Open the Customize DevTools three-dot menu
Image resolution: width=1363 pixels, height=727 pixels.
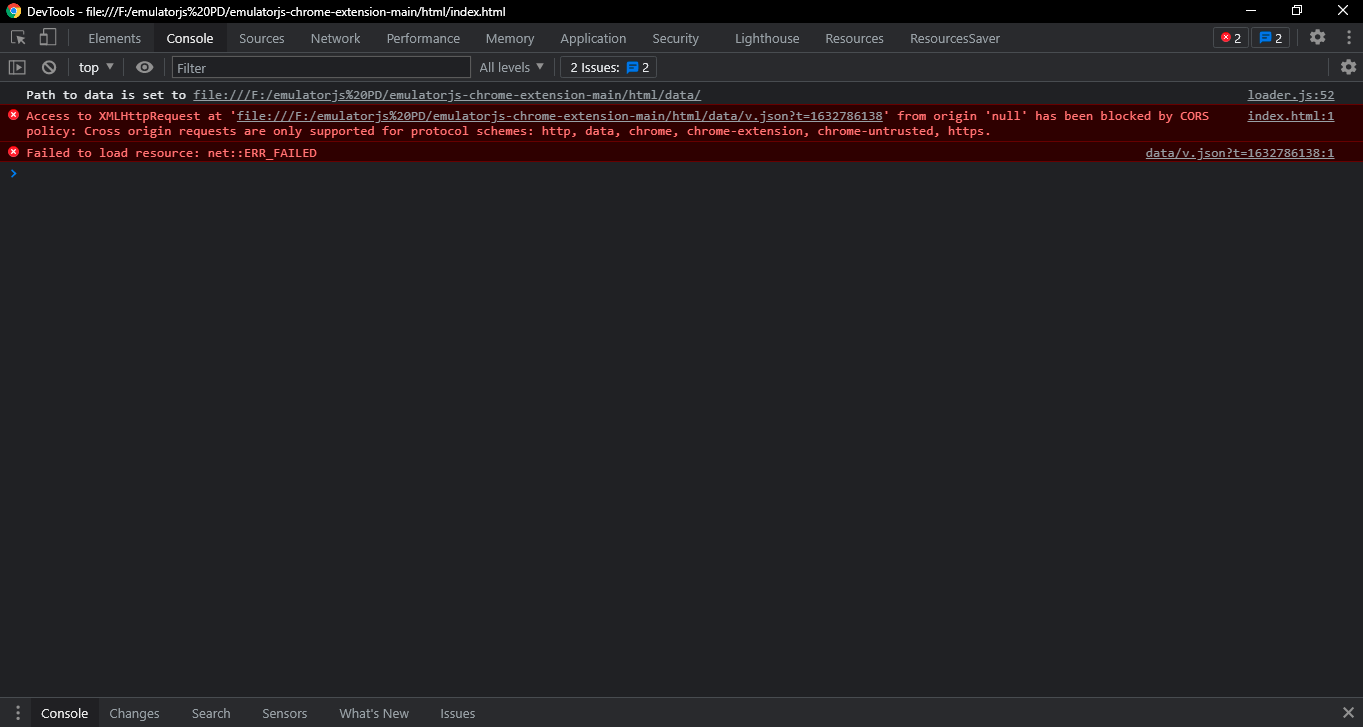click(x=1347, y=37)
